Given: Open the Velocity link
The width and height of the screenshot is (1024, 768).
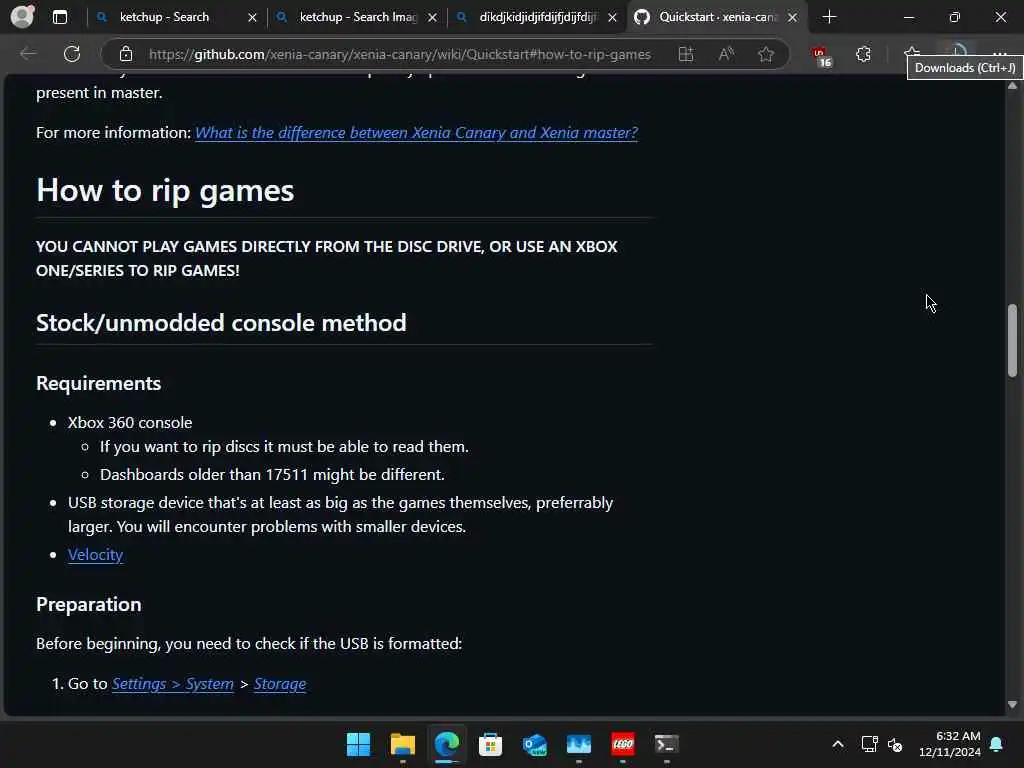Looking at the screenshot, I should pyautogui.click(x=95, y=554).
